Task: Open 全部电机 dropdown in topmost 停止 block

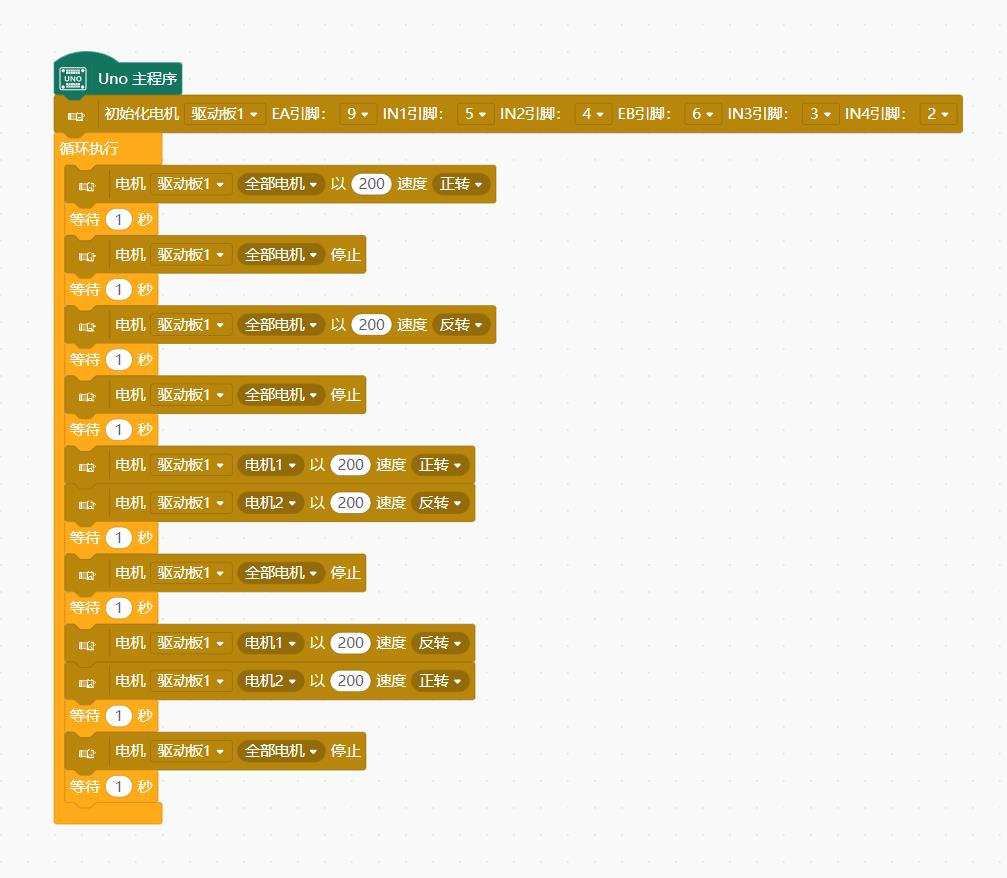Action: pos(281,254)
